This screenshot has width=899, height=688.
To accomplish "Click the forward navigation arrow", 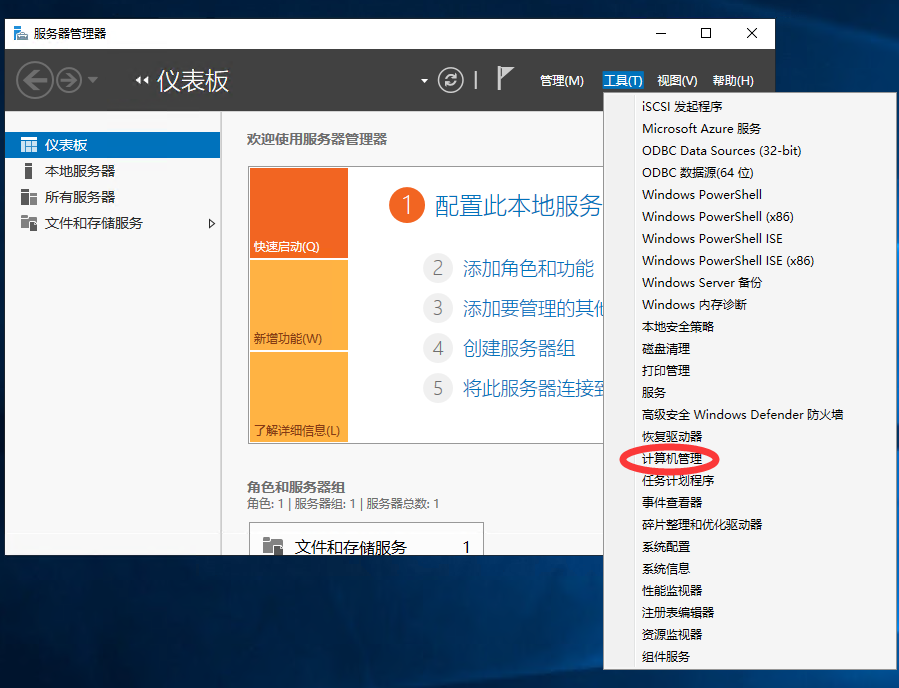I will (x=69, y=80).
